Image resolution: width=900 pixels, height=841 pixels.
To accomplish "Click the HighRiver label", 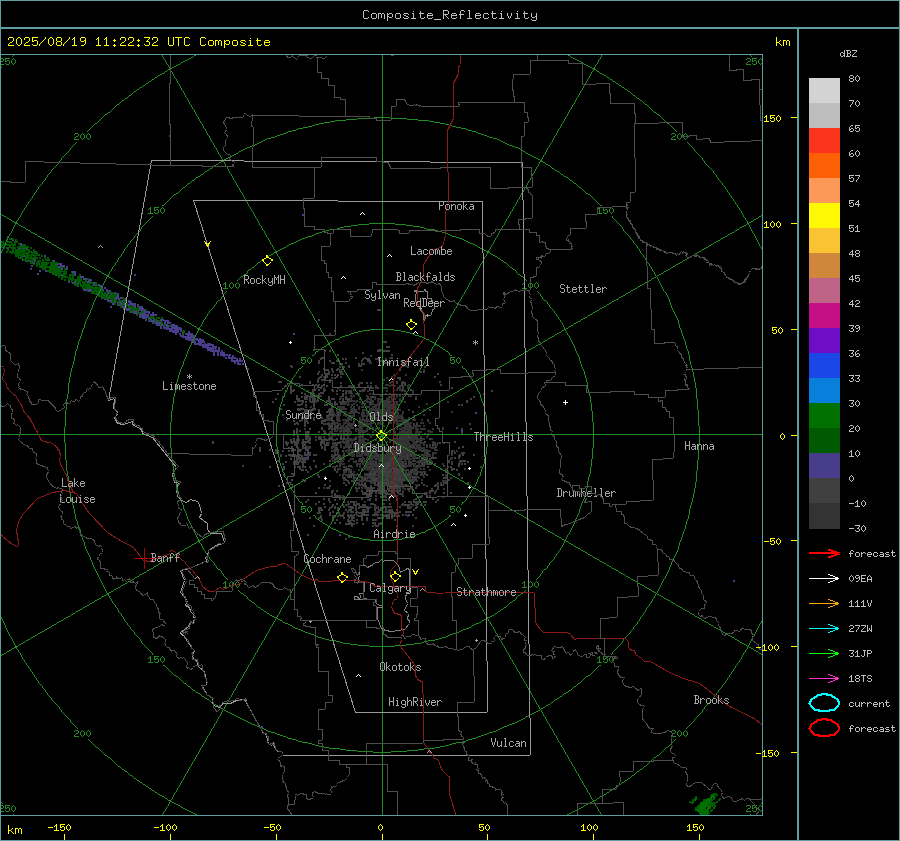I will tap(415, 702).
